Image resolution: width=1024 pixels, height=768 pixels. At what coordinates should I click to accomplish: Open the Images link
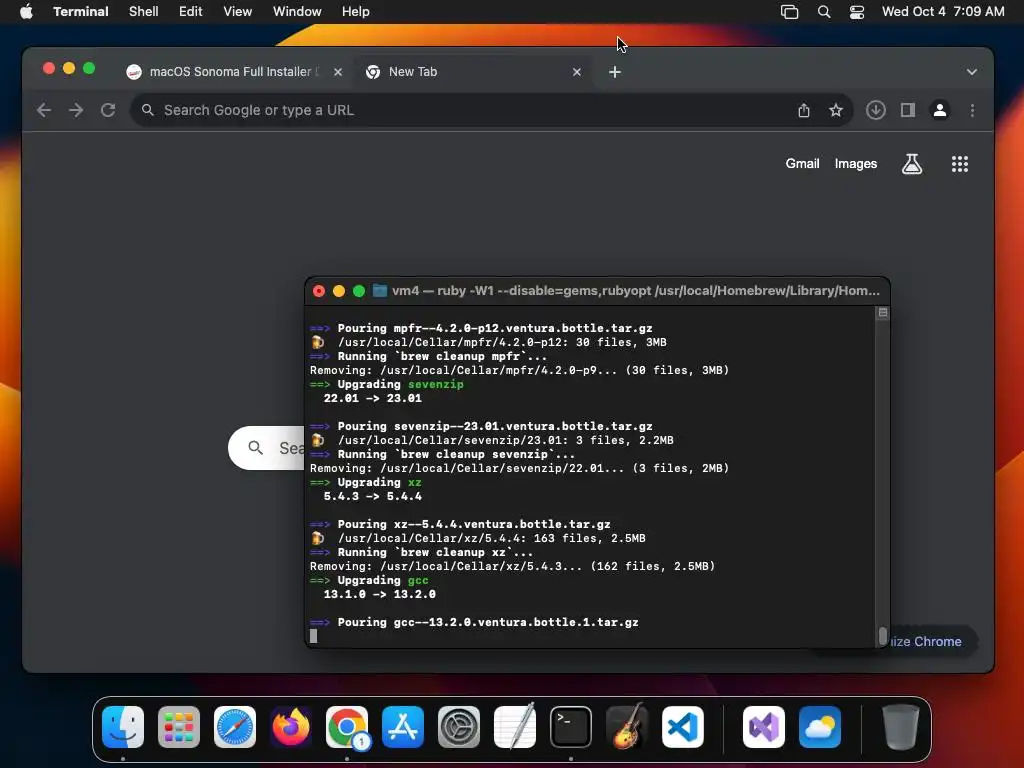856,164
